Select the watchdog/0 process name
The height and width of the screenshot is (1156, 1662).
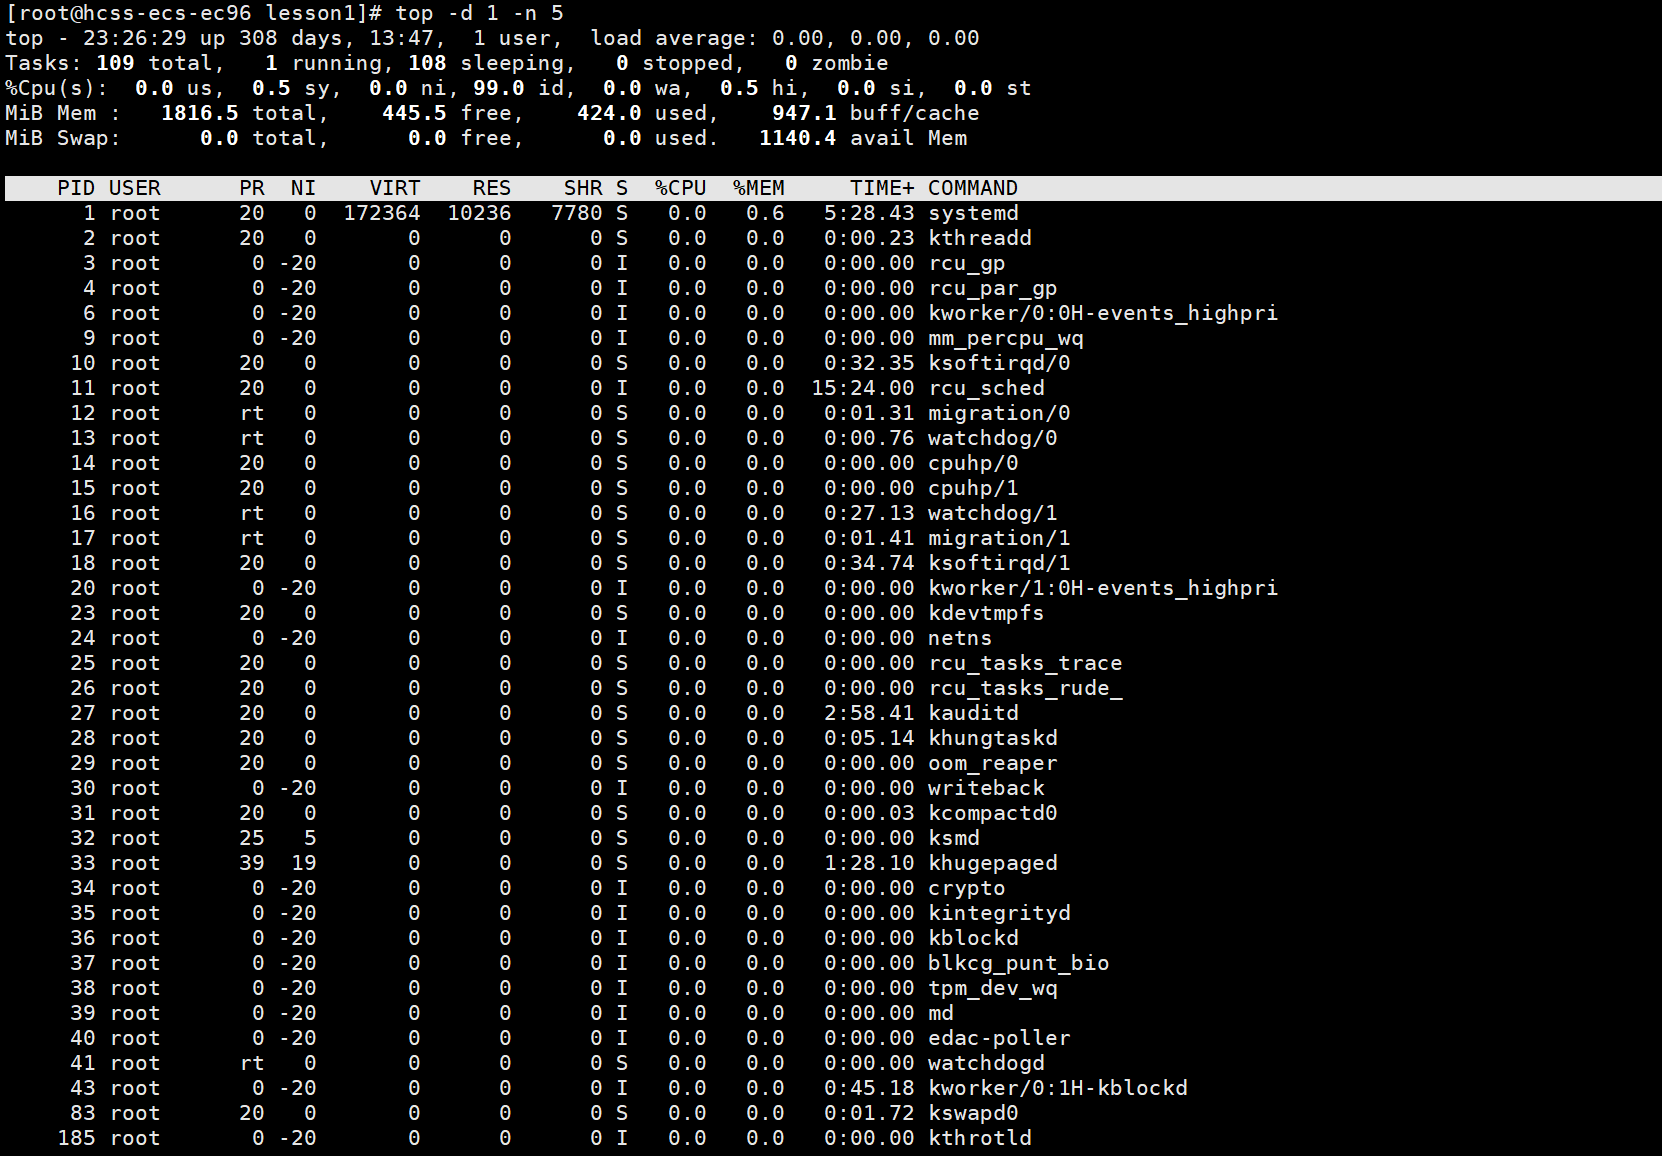pos(993,438)
